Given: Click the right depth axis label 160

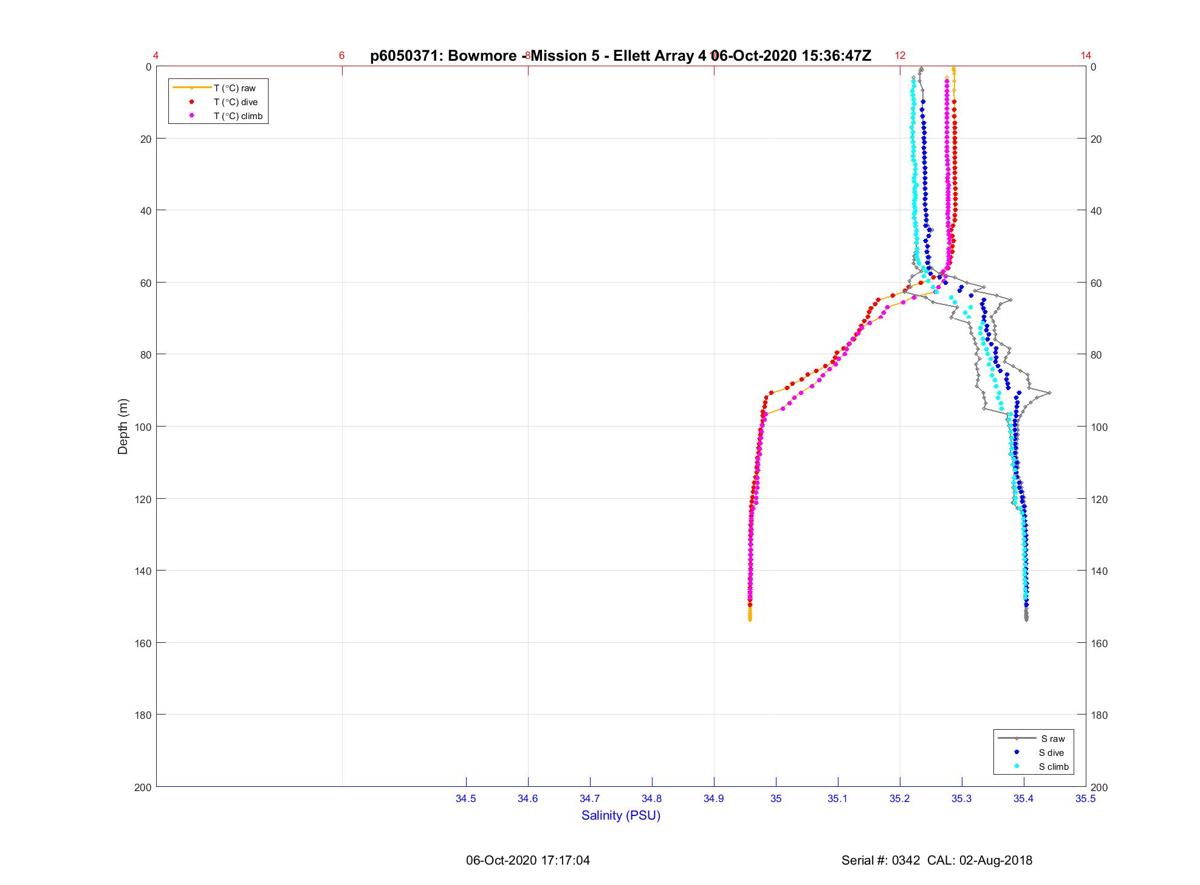Looking at the screenshot, I should tap(1101, 643).
